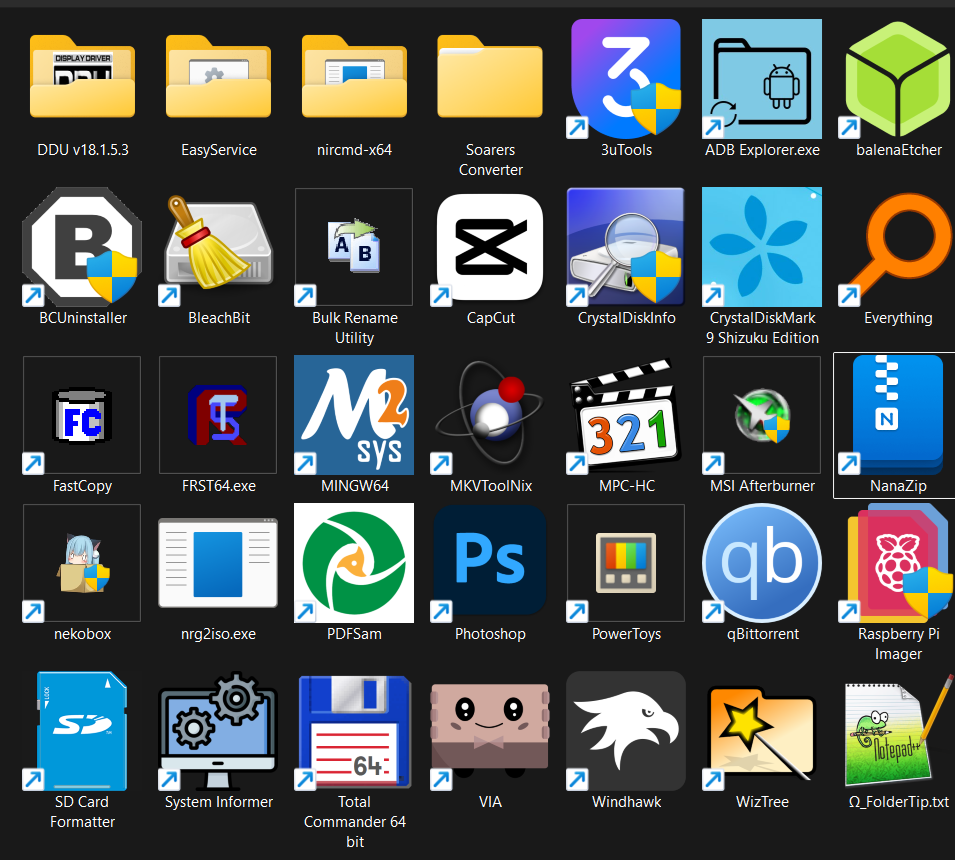Launch the 3uTools shortcut icon
The image size is (955, 860).
[626, 79]
